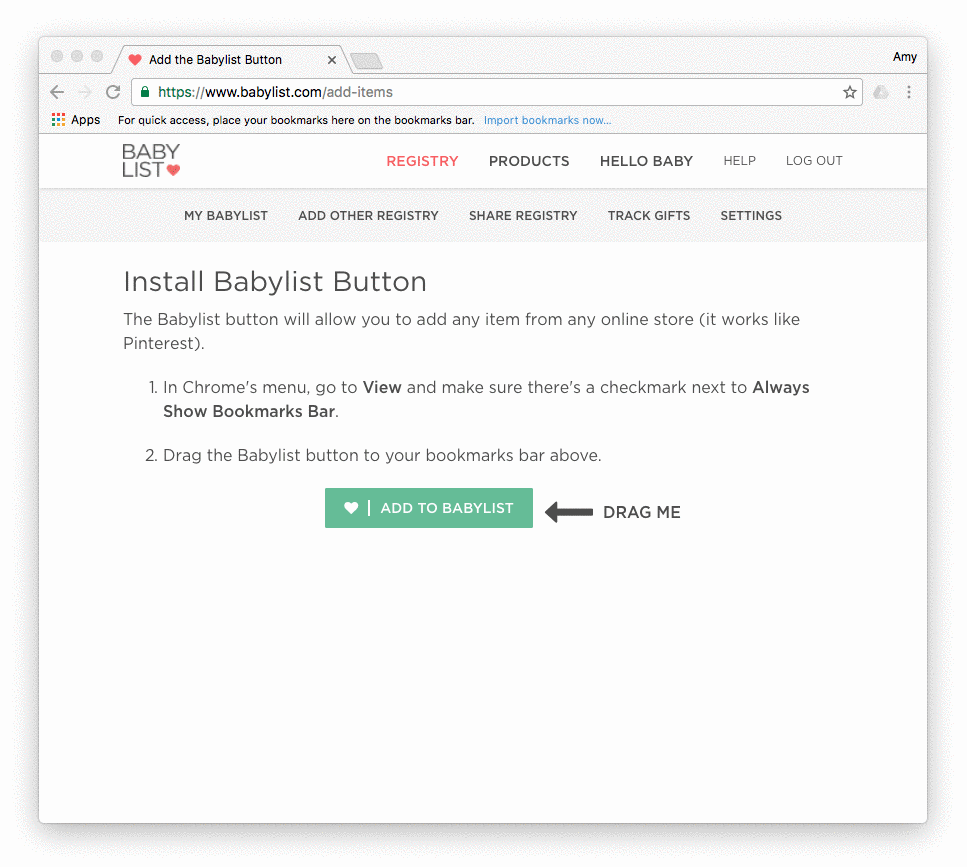This screenshot has width=967, height=867.
Task: Click the browser forward arrow
Action: pyautogui.click(x=85, y=92)
